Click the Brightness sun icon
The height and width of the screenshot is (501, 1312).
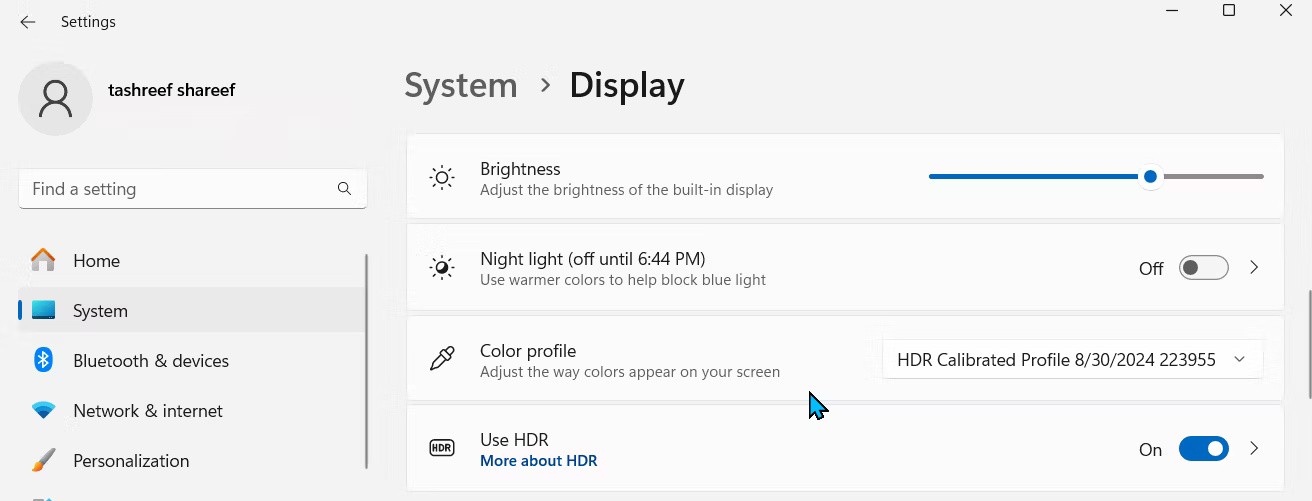(x=442, y=178)
